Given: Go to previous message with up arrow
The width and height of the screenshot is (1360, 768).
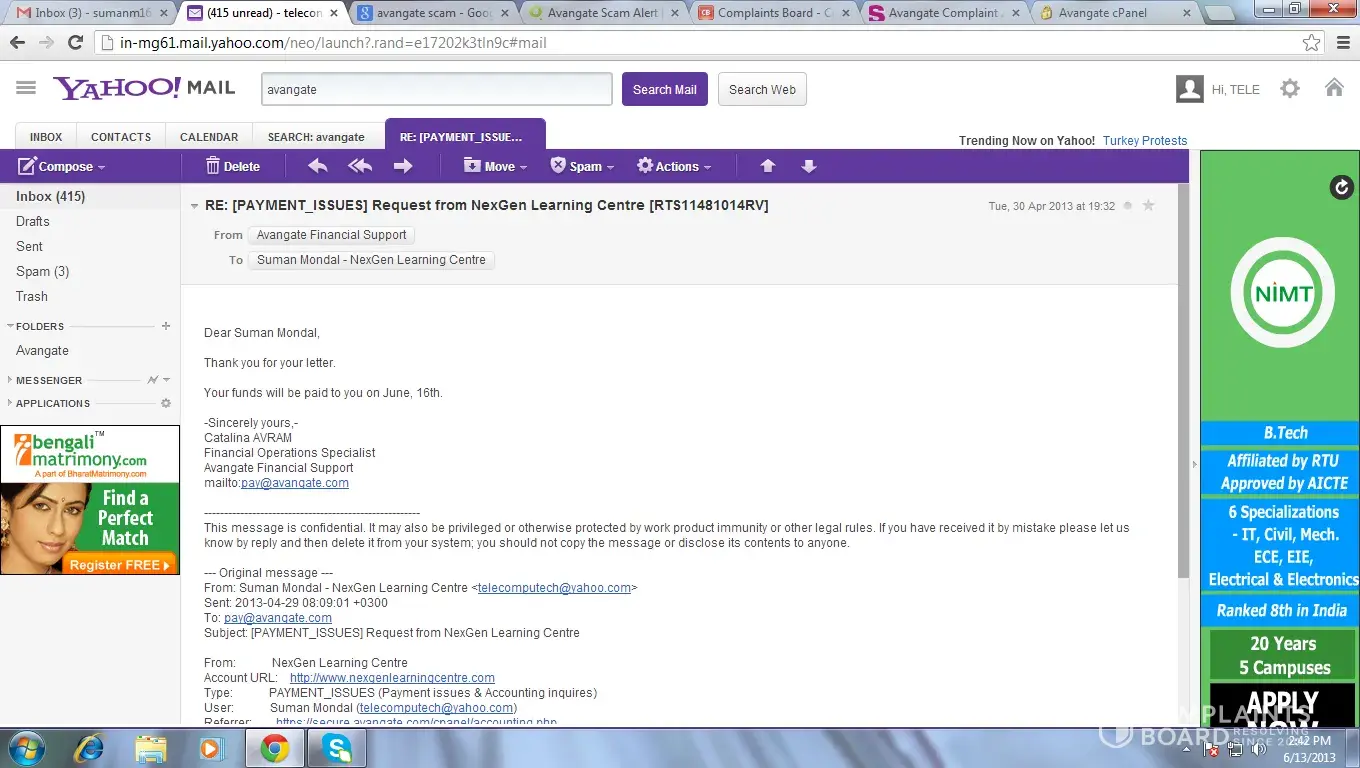Looking at the screenshot, I should click(x=768, y=166).
